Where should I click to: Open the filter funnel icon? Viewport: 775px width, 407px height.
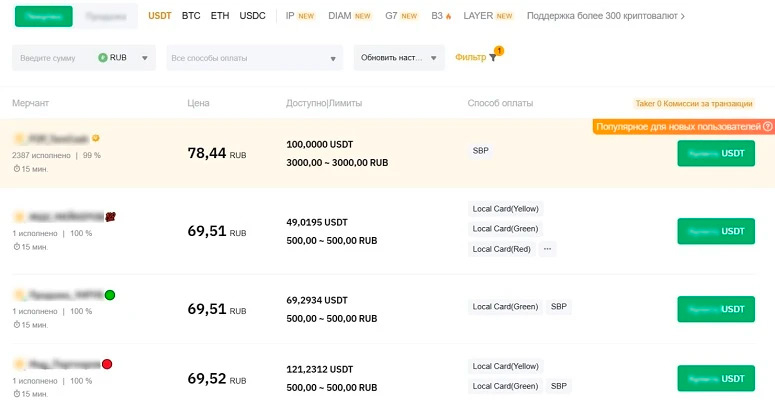(x=492, y=58)
